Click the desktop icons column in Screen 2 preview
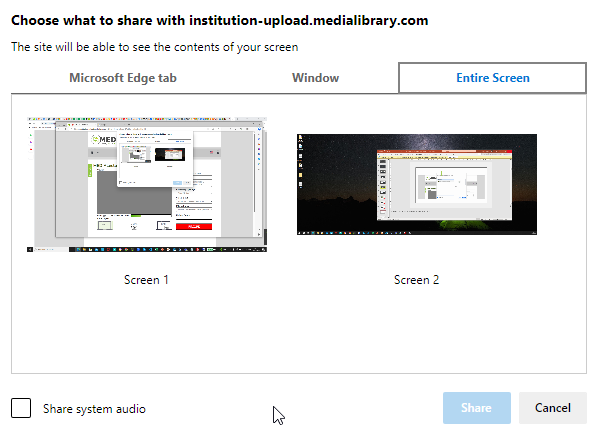The width and height of the screenshot is (598, 438). pyautogui.click(x=301, y=161)
